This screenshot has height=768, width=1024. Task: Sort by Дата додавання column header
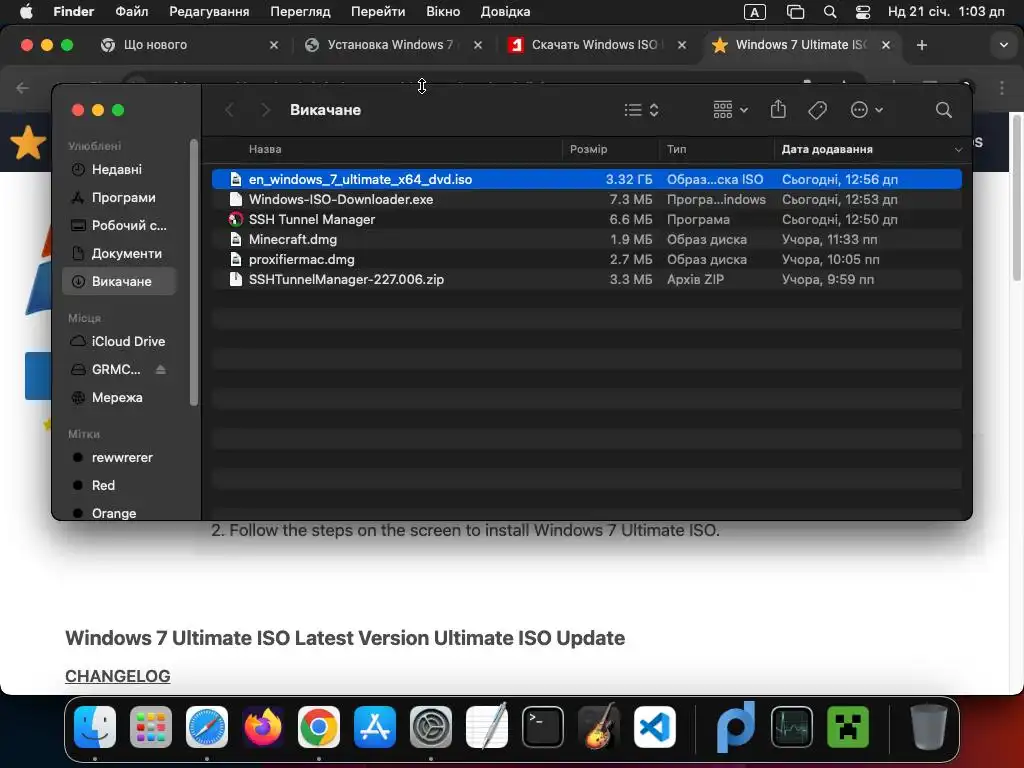coord(827,150)
